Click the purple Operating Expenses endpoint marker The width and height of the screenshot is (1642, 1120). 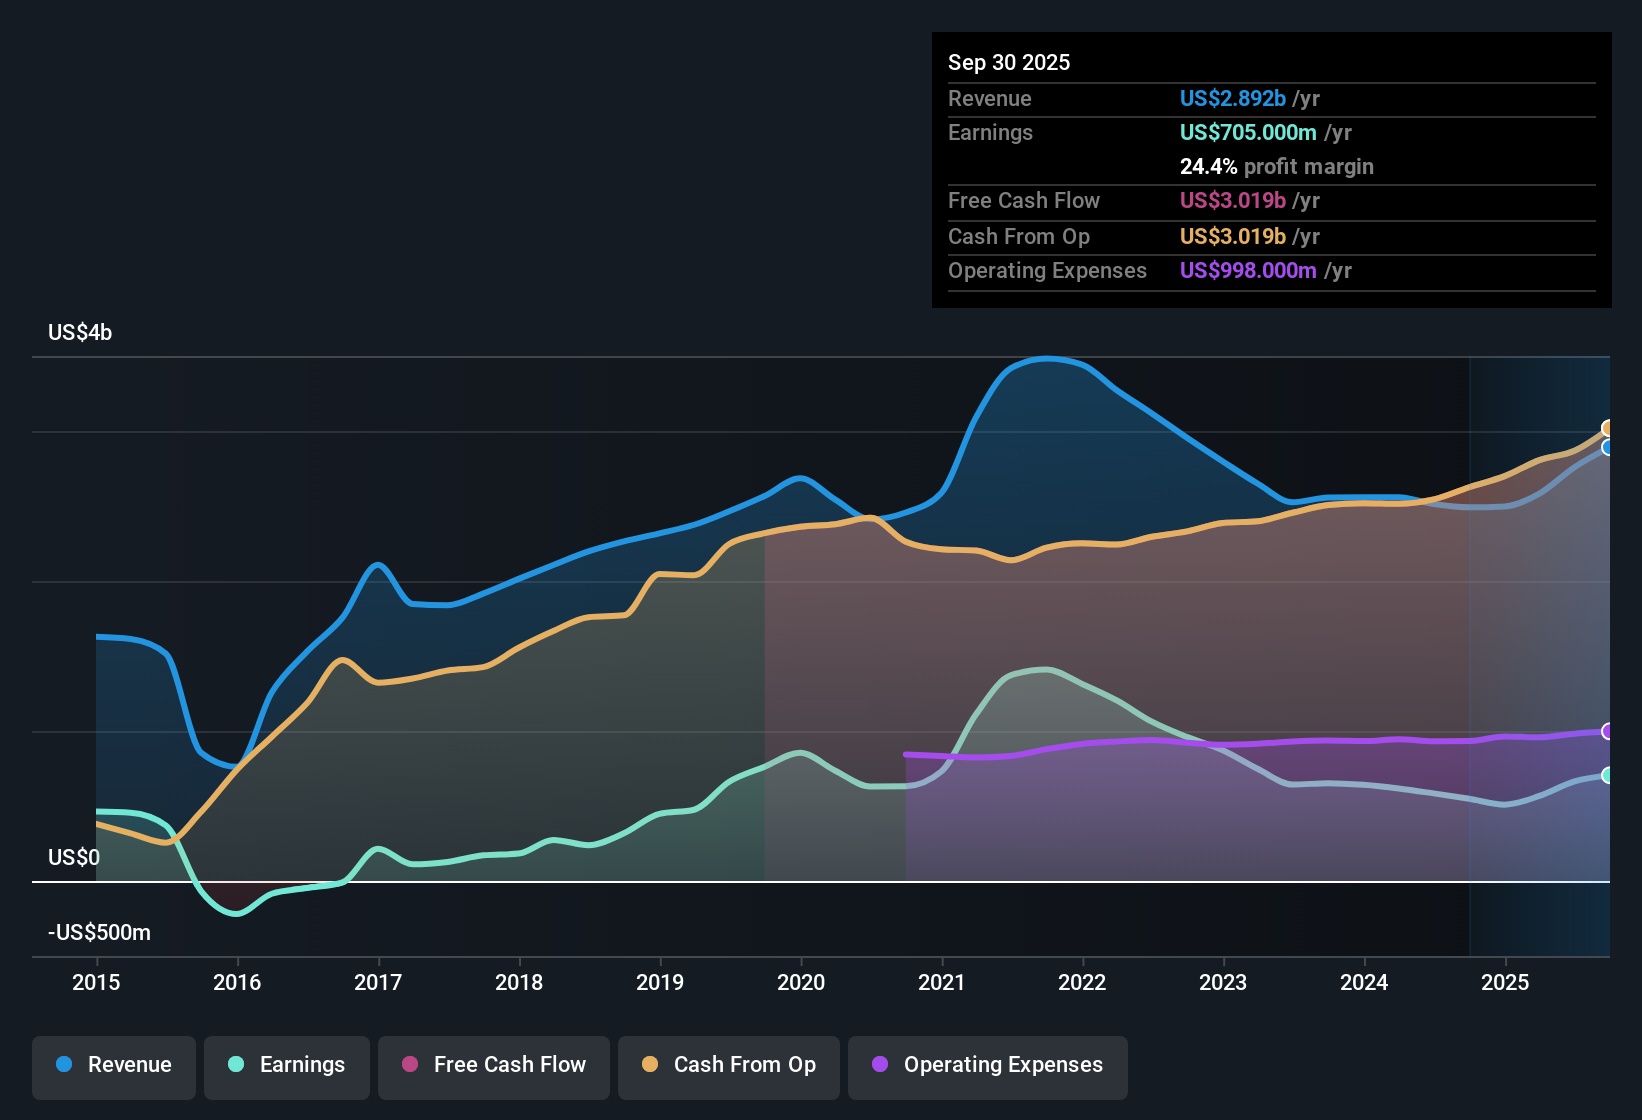[1607, 732]
